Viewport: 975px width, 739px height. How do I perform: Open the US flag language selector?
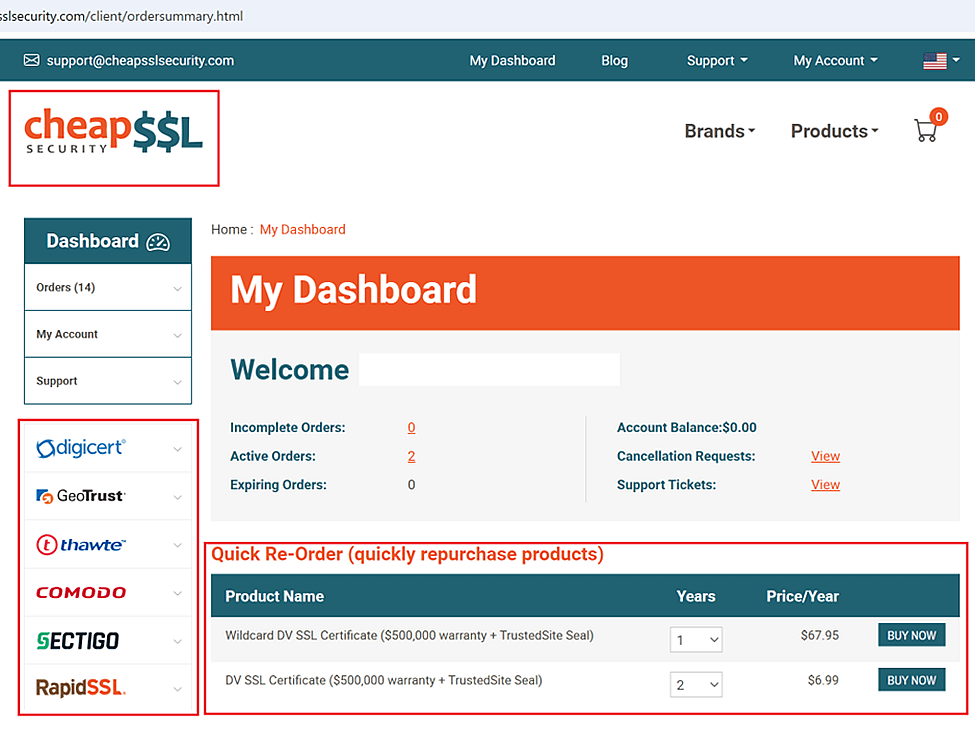click(940, 61)
